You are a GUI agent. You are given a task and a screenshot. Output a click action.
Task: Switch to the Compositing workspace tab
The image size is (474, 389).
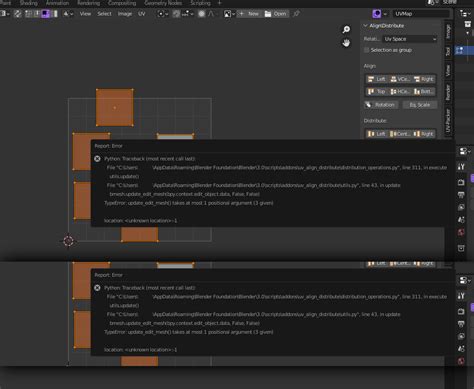click(x=122, y=3)
